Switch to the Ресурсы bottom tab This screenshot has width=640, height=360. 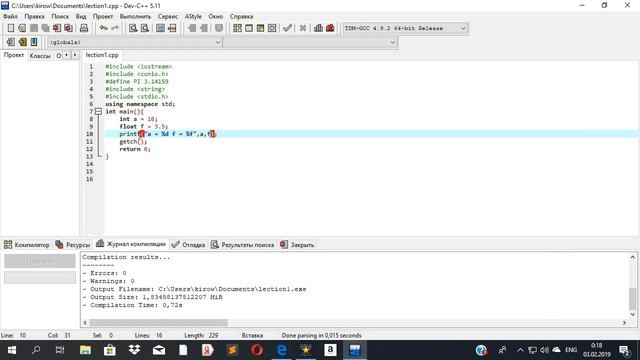(73, 245)
